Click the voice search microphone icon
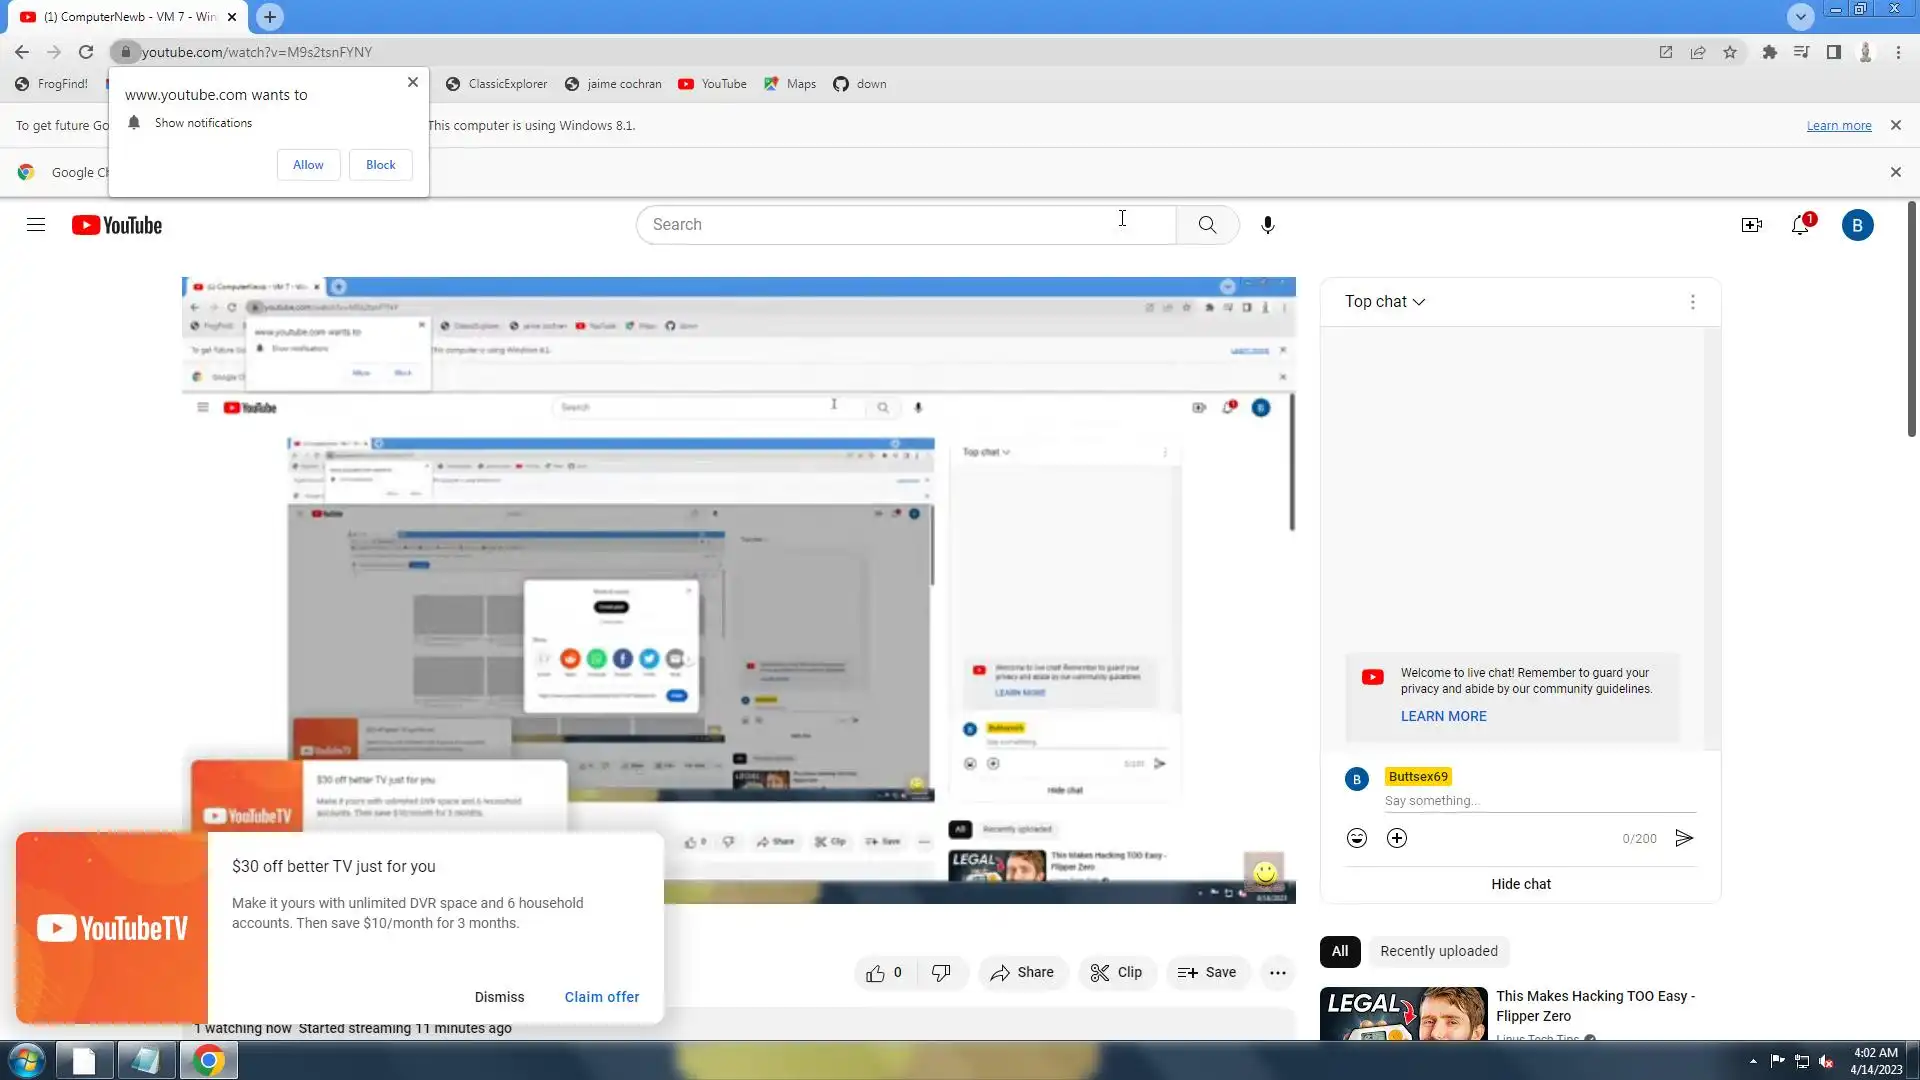Image resolution: width=1920 pixels, height=1080 pixels. click(1267, 225)
